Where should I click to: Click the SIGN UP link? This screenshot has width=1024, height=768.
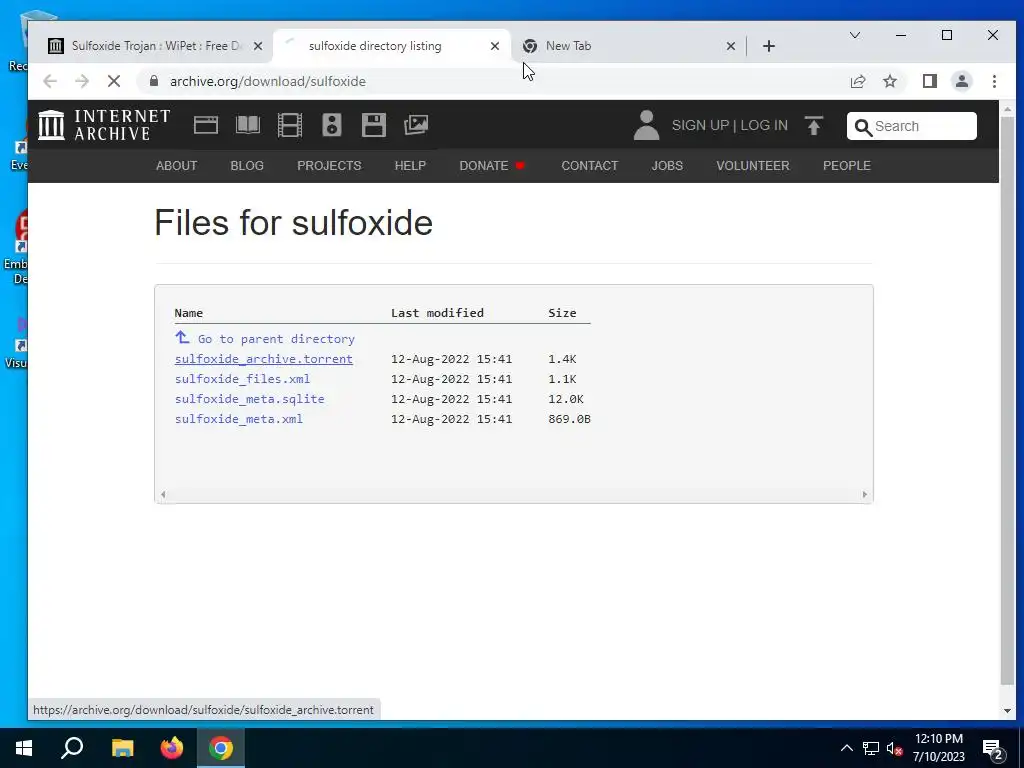point(700,125)
